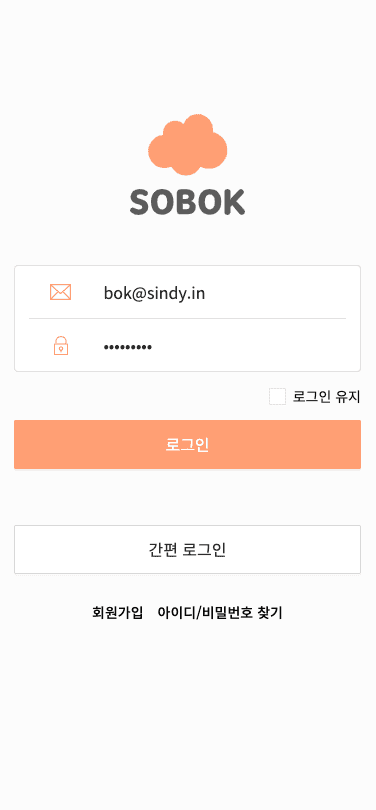Focus the email field showing bok@sindy.in
The height and width of the screenshot is (810, 376).
187,292
